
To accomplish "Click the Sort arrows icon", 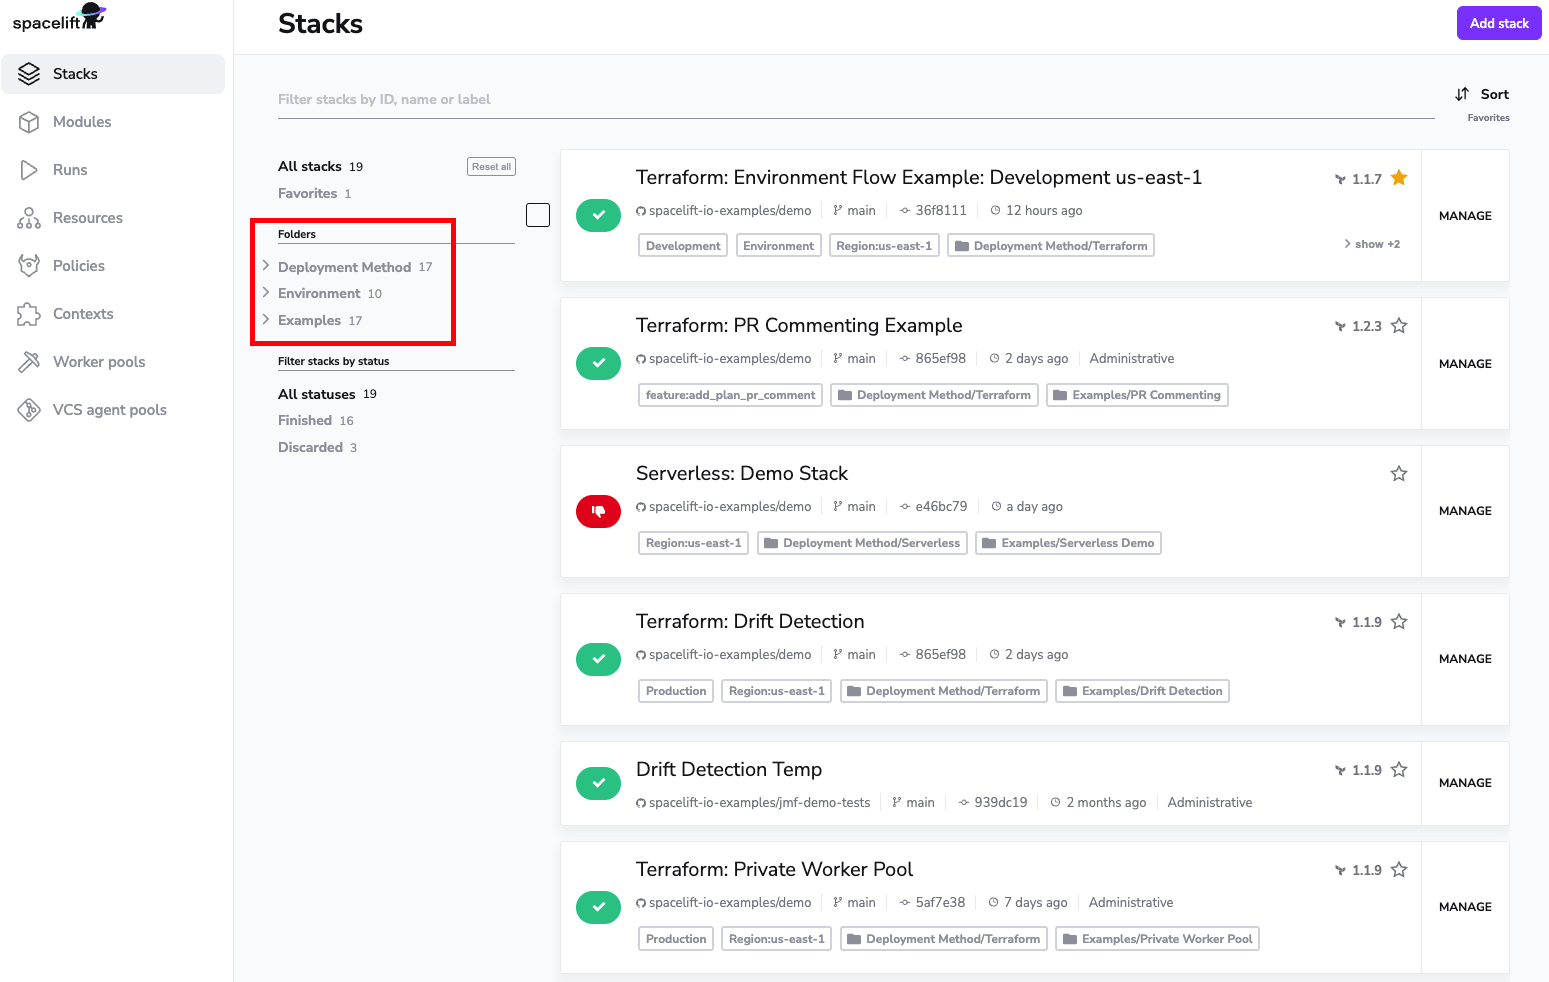I will tap(1462, 94).
